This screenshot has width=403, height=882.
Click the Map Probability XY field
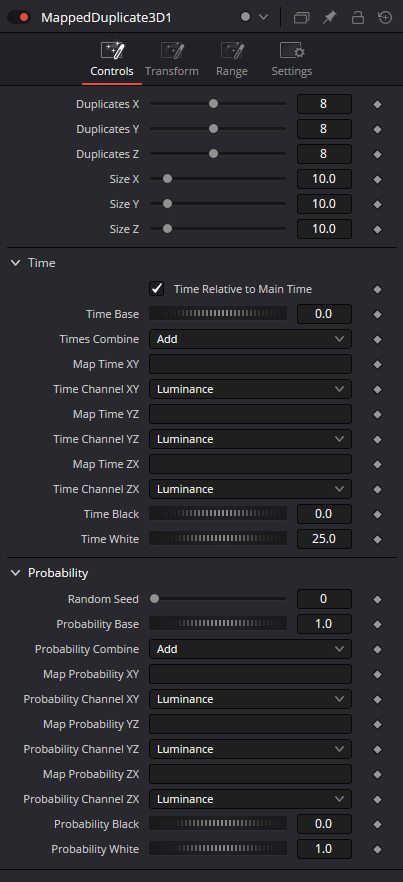click(x=250, y=674)
